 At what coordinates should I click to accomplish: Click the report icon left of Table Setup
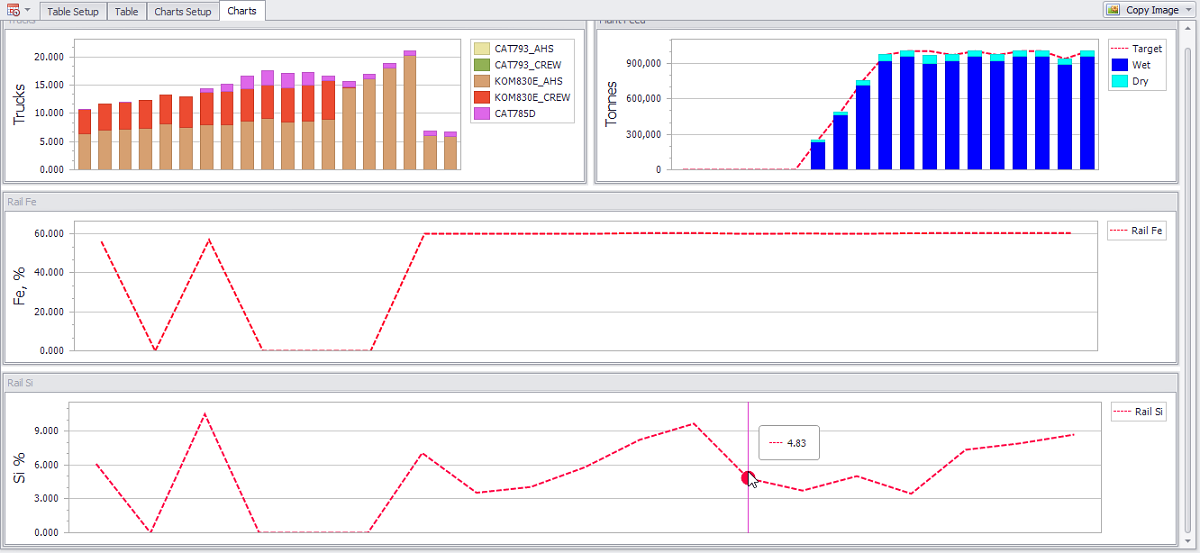tap(13, 10)
